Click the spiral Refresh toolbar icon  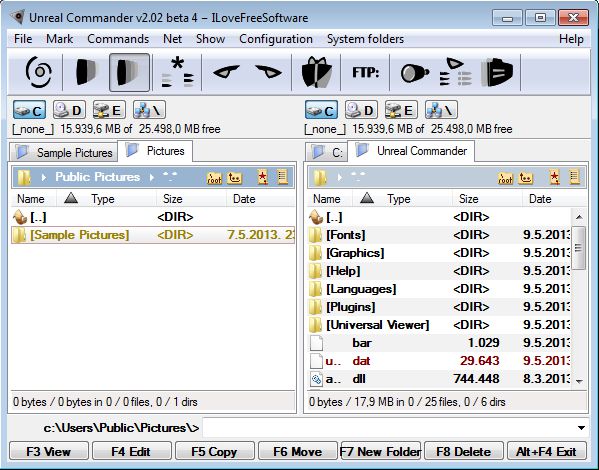[x=38, y=72]
